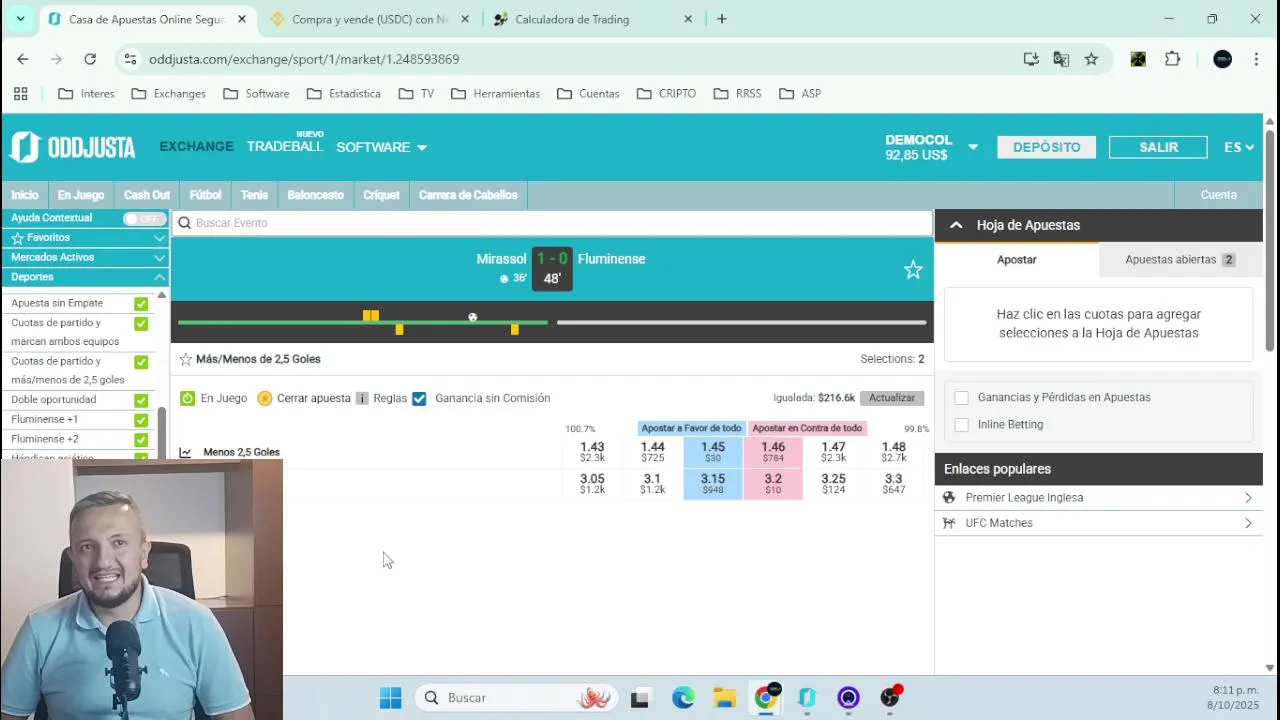
Task: Enable Ganancias y Pérdidas en Apuestas checkbox
Action: (x=961, y=398)
